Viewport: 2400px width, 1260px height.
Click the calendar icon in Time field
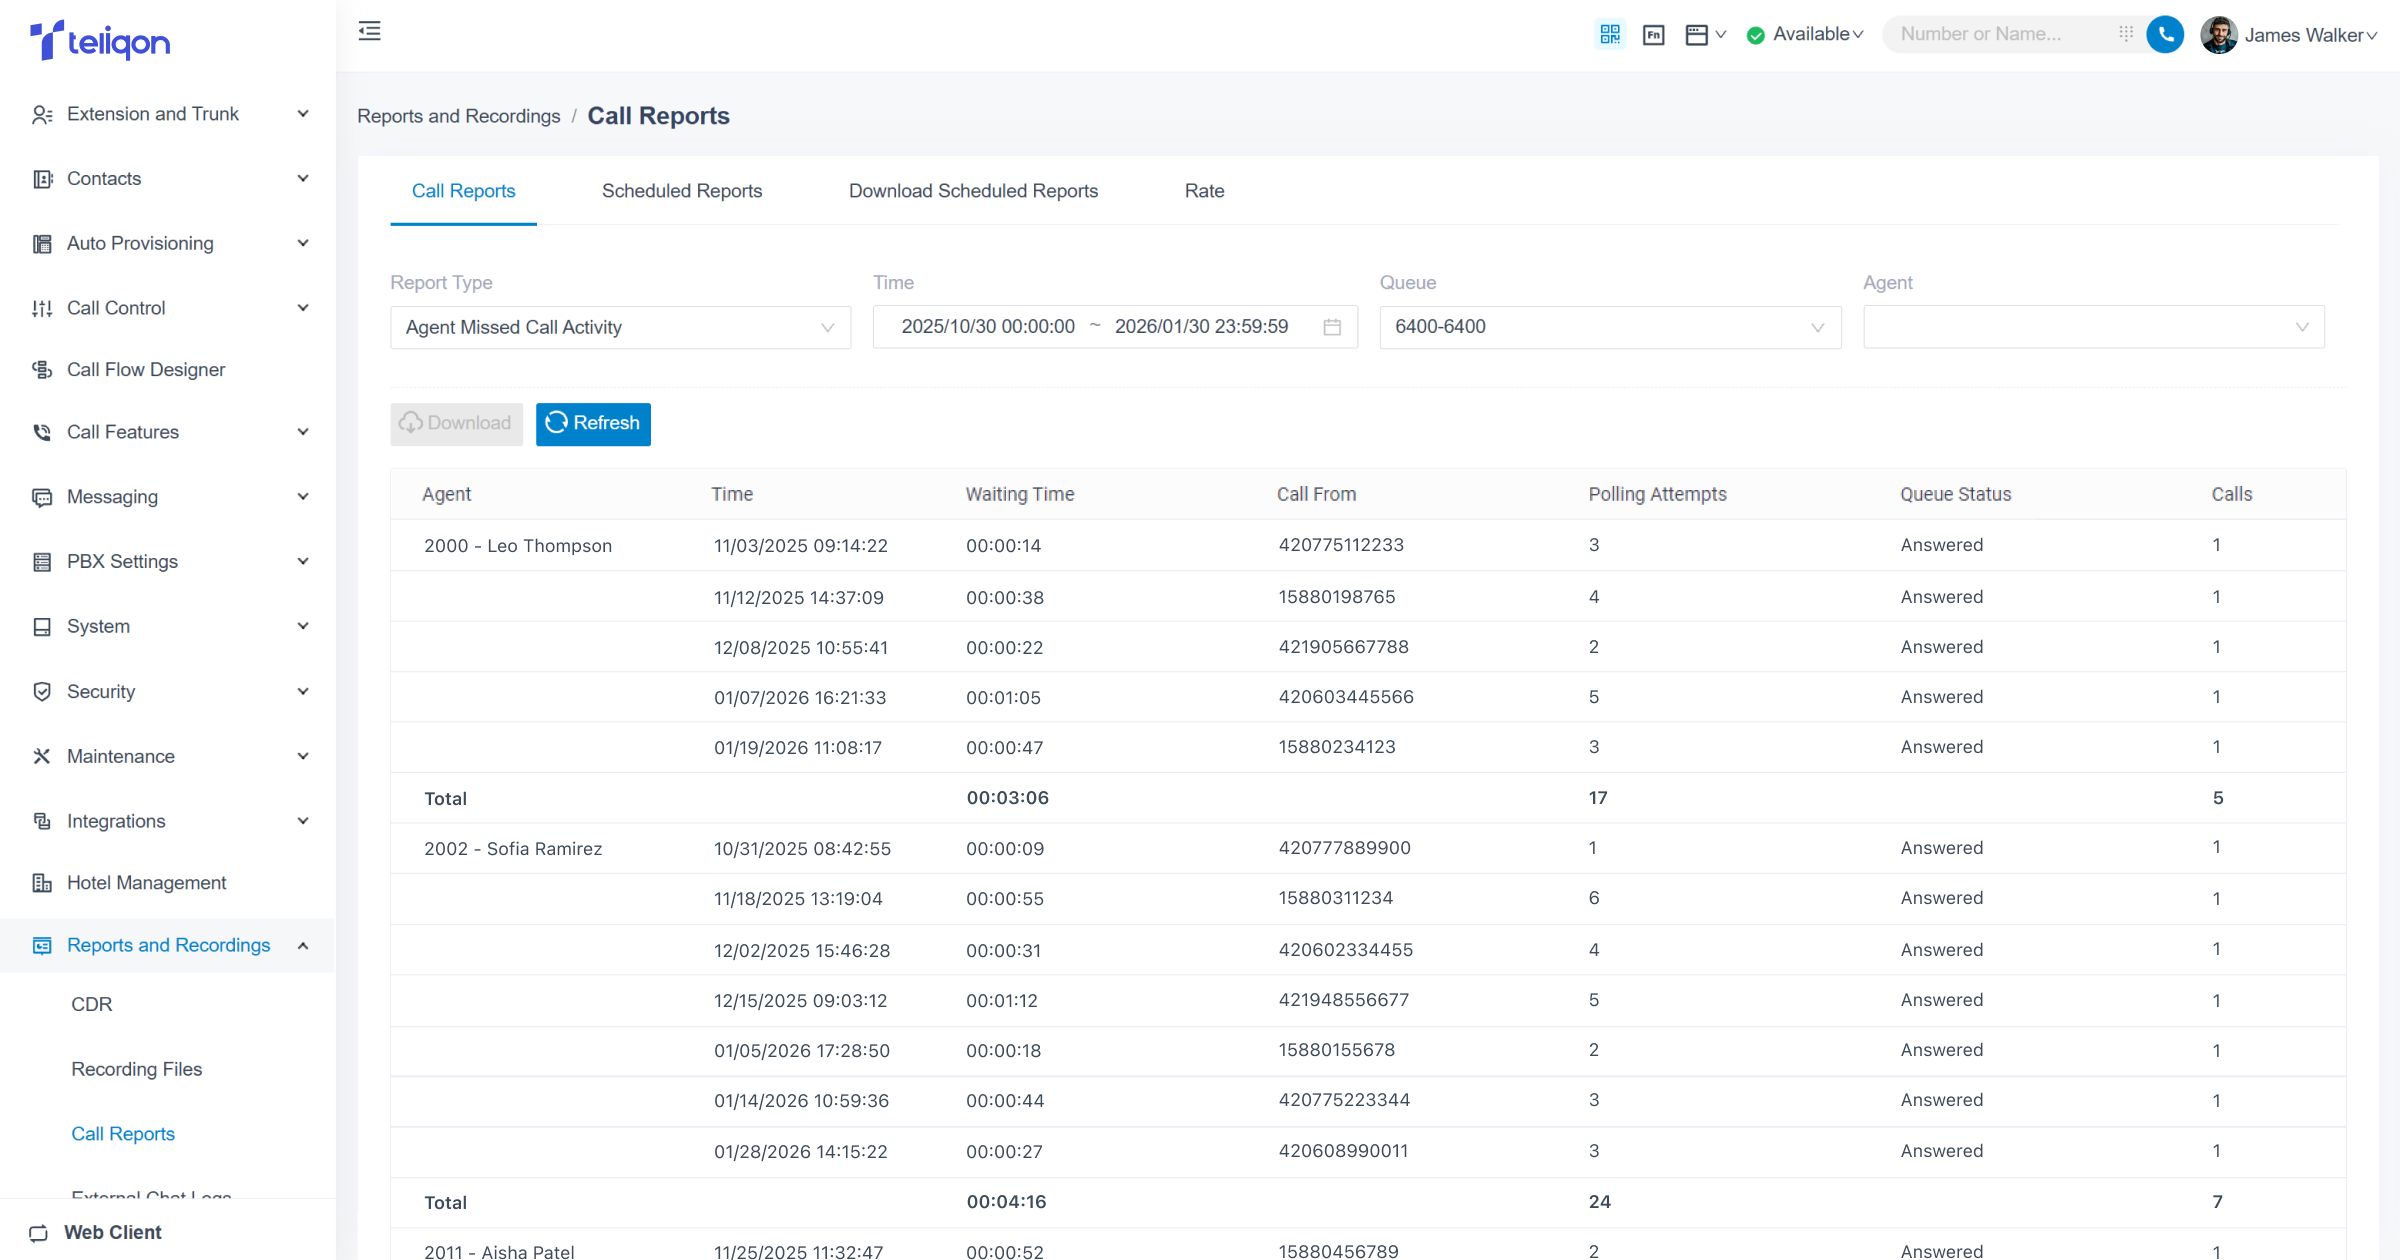[1332, 327]
